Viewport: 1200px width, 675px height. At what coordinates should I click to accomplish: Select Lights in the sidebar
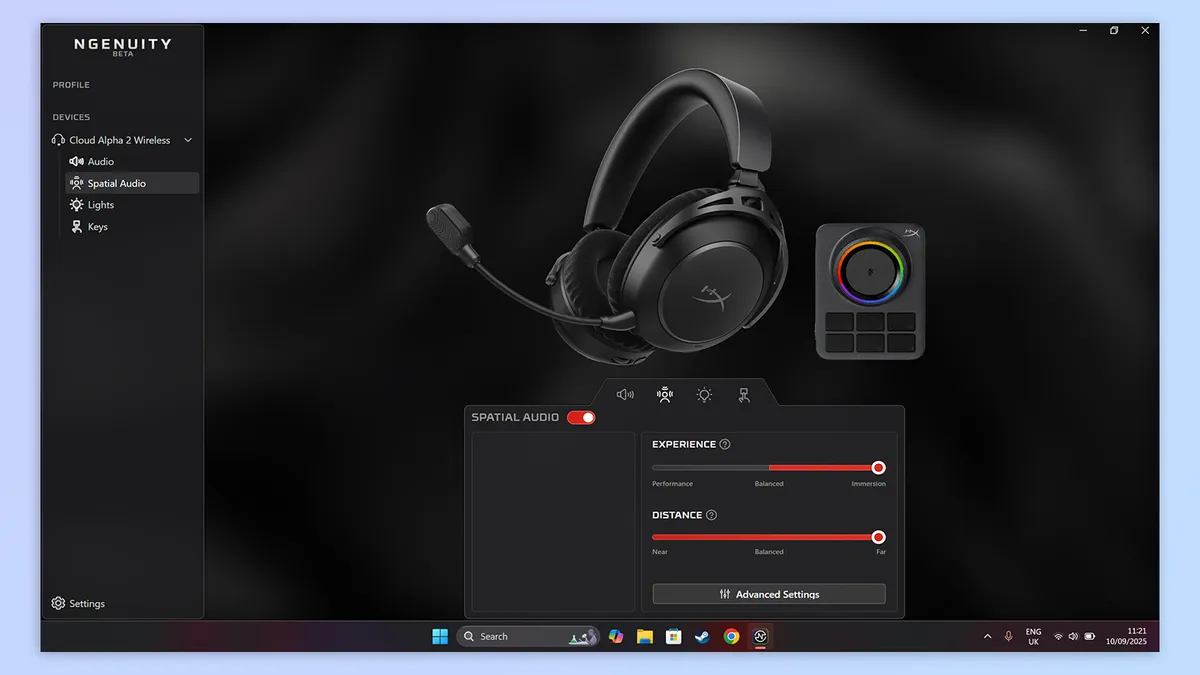point(101,204)
